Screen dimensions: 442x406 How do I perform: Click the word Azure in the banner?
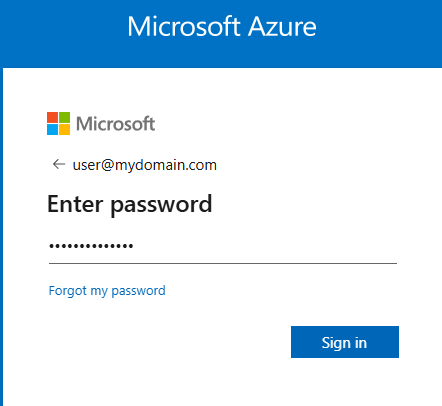tap(282, 27)
